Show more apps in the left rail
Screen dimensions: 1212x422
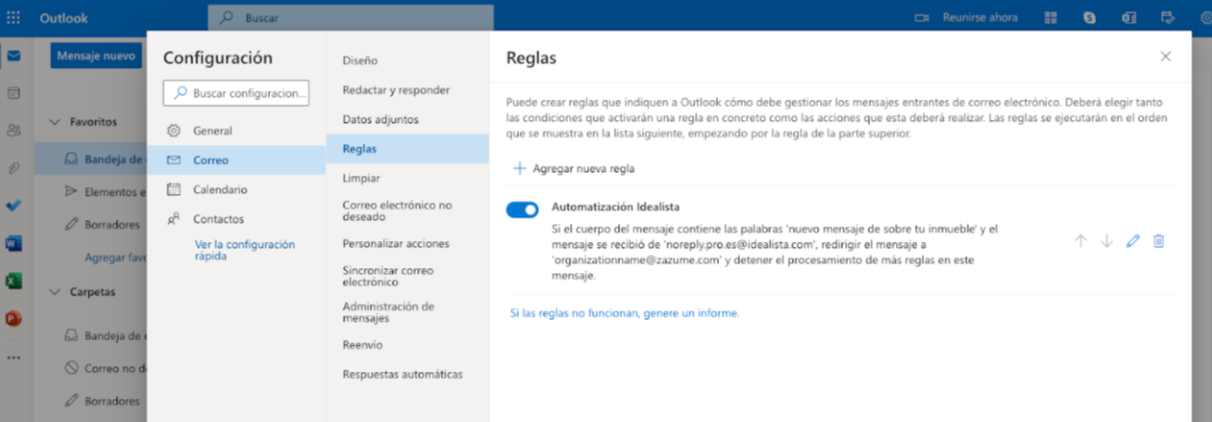(13, 357)
